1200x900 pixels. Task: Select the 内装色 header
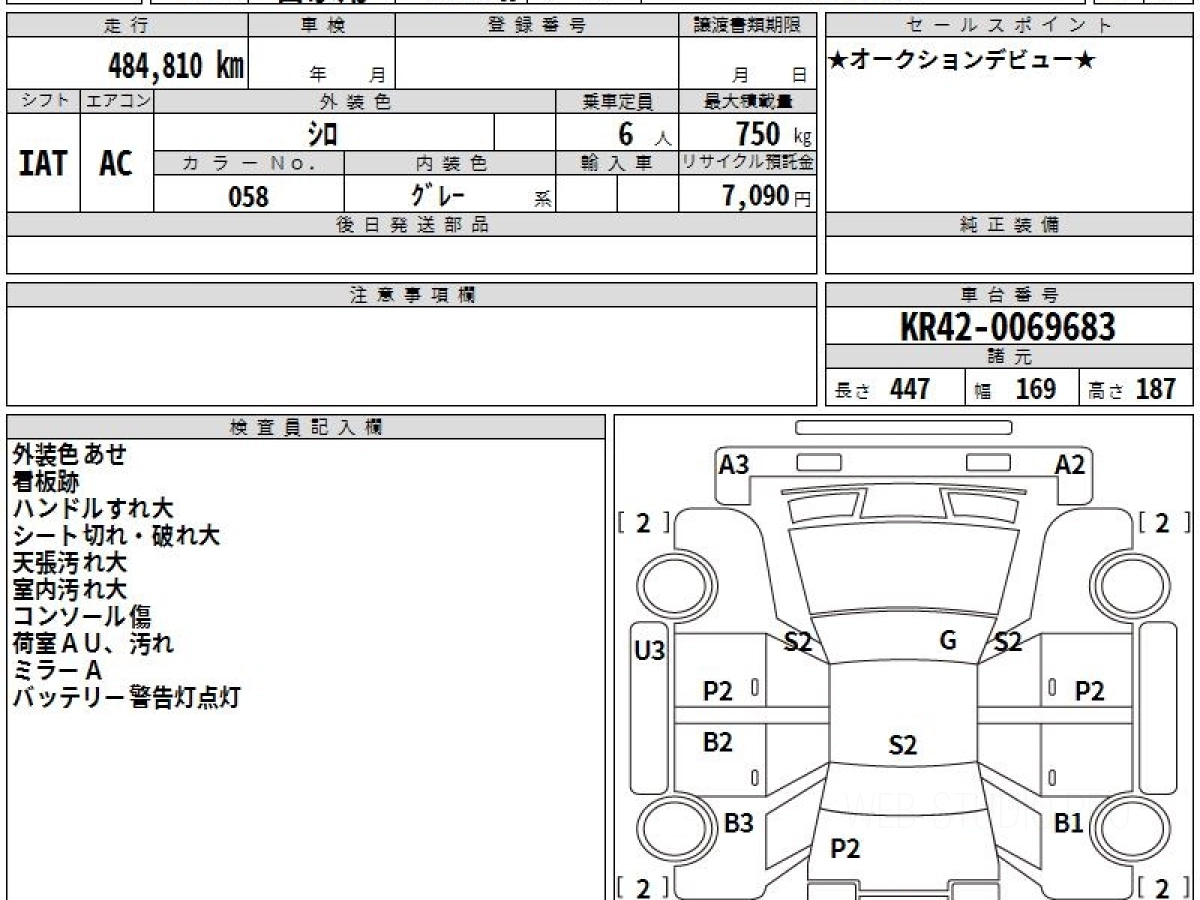tap(450, 163)
